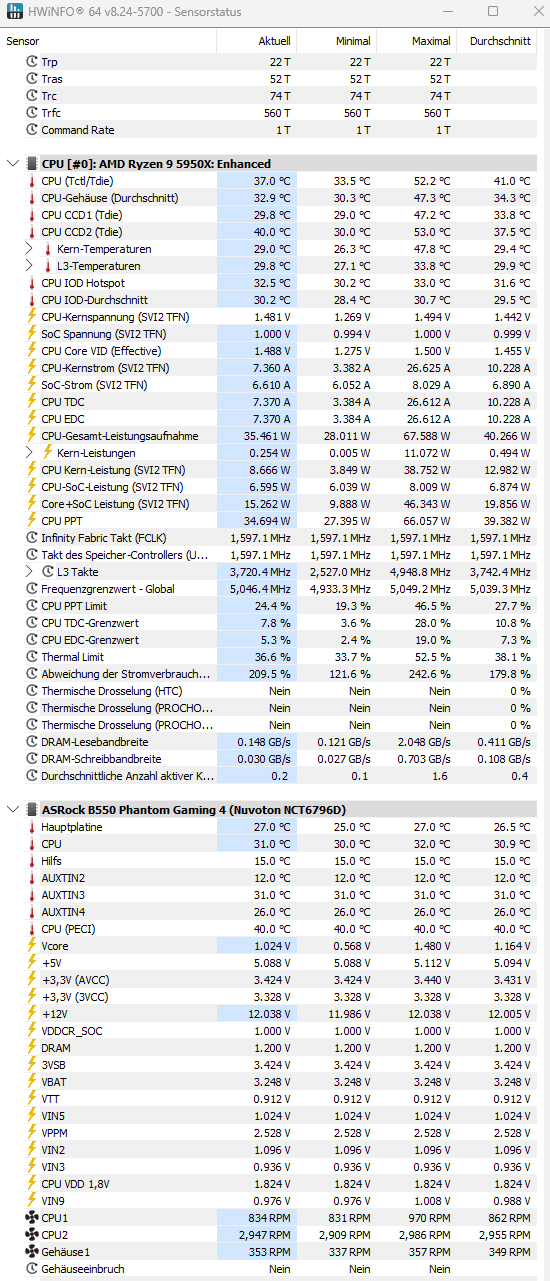
Task: Click the fan icon next to CPU1
Action: point(31,1218)
